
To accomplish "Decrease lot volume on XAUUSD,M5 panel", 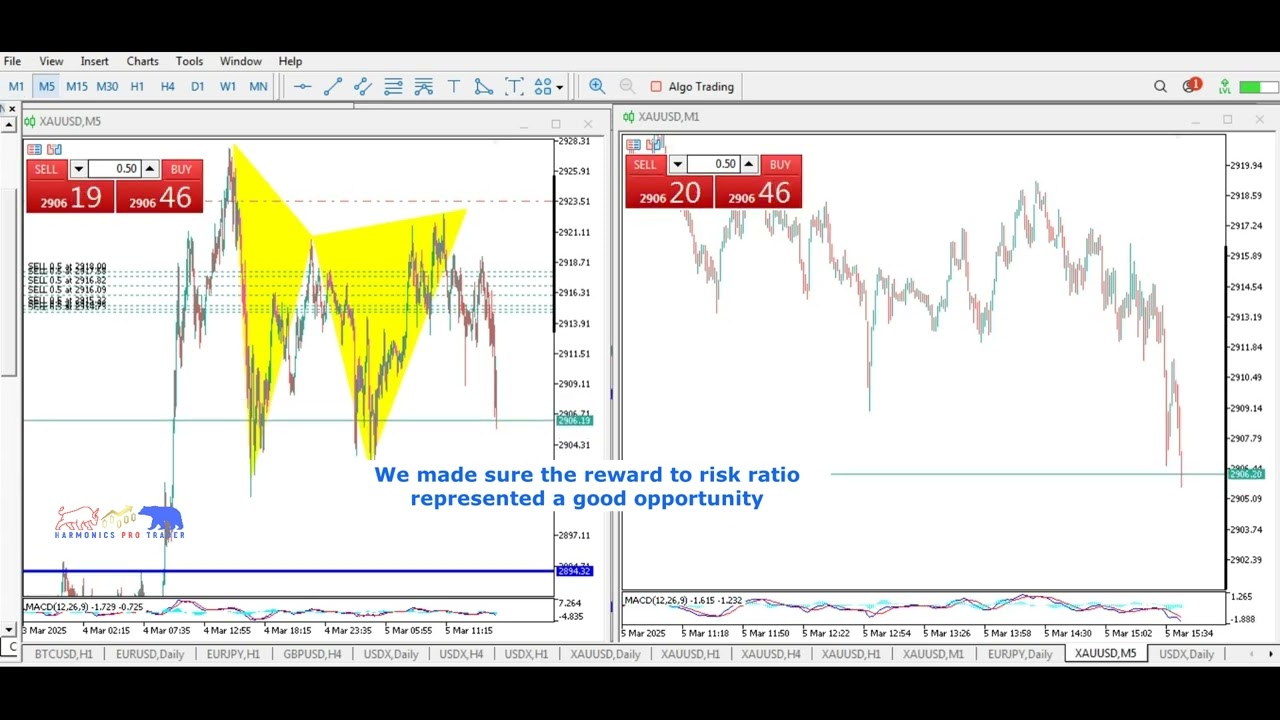I will [78, 169].
